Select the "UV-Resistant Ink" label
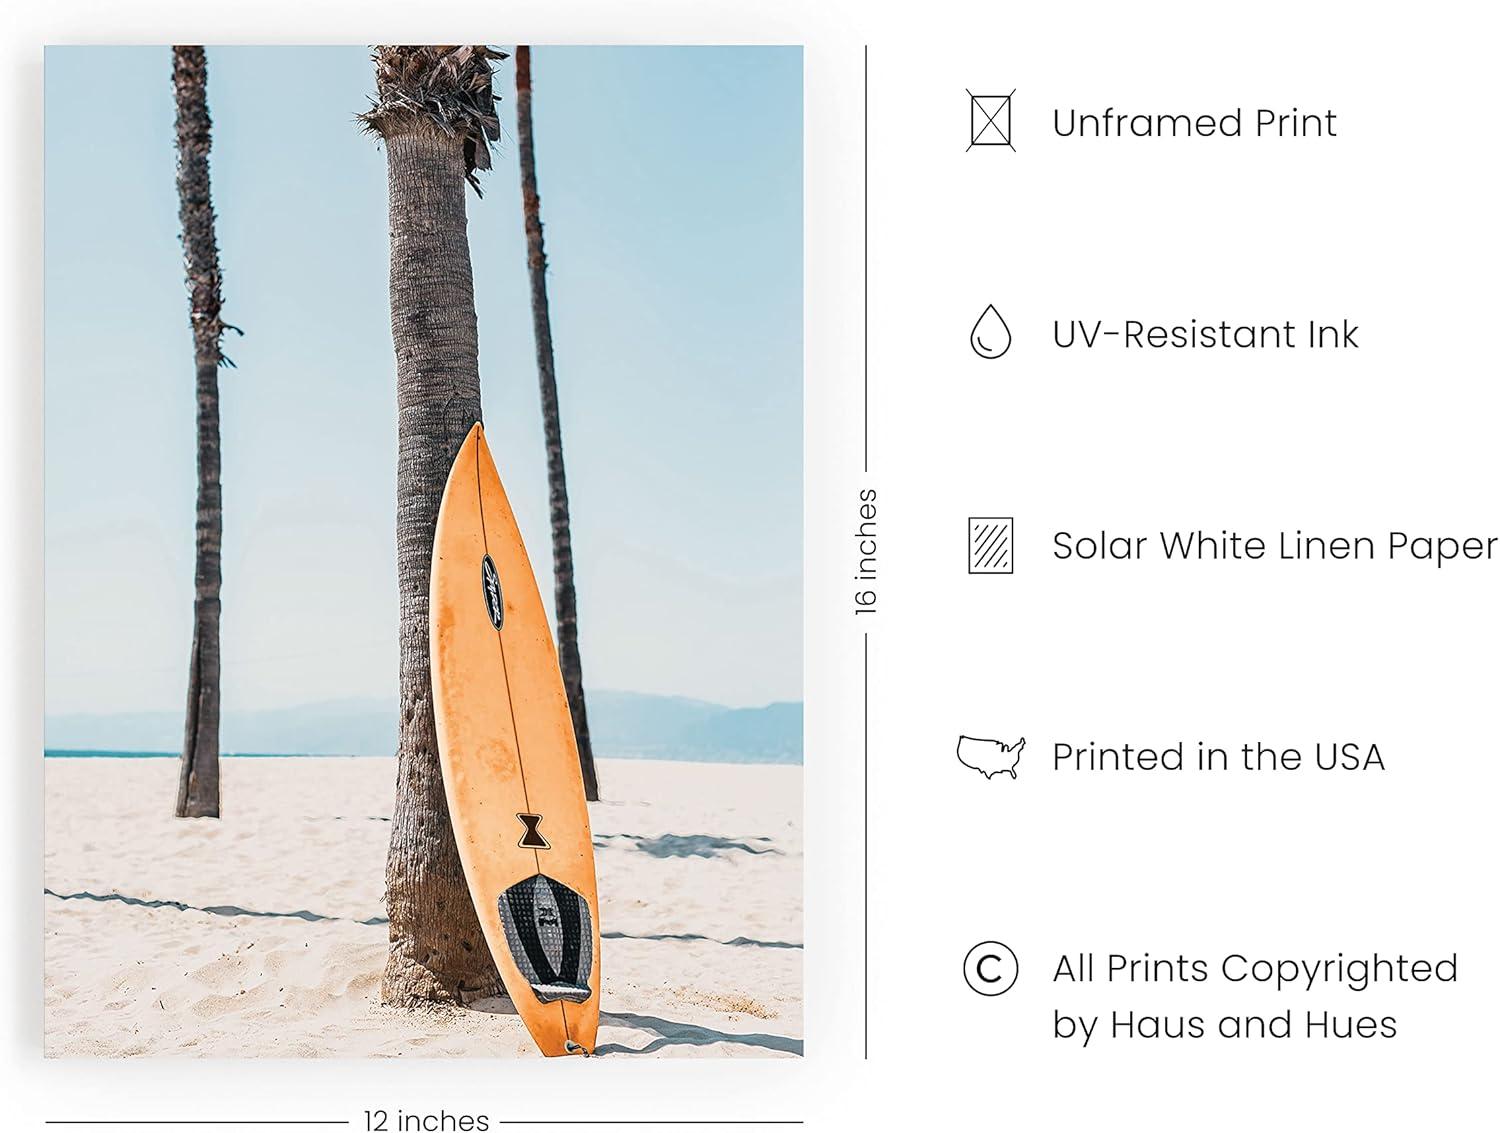This screenshot has width=1500, height=1133. pyautogui.click(x=1205, y=334)
